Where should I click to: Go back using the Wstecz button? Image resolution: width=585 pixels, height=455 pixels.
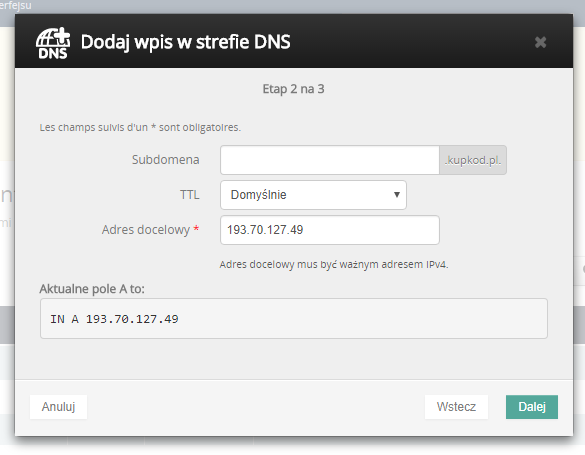pyautogui.click(x=456, y=407)
